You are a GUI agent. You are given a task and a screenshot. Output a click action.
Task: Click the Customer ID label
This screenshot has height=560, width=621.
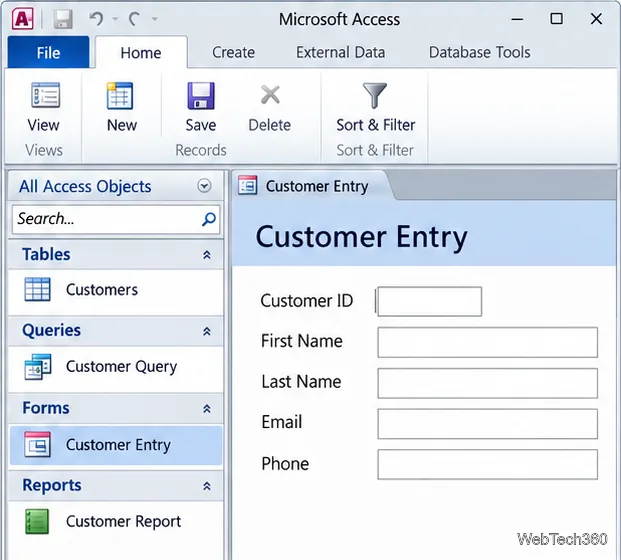[x=307, y=301]
